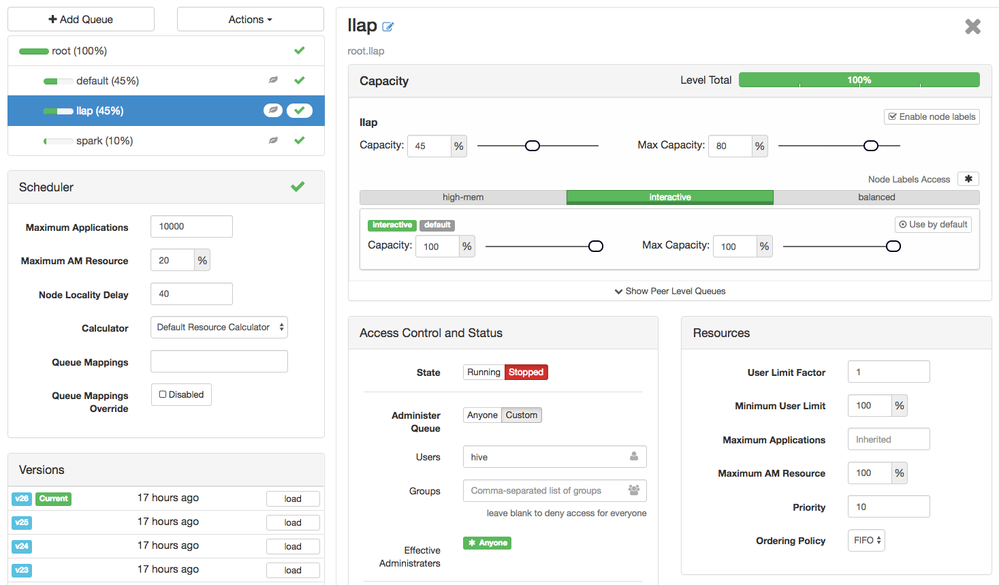This screenshot has height=585, width=999.
Task: Click the gray default label tag
Action: click(x=437, y=225)
